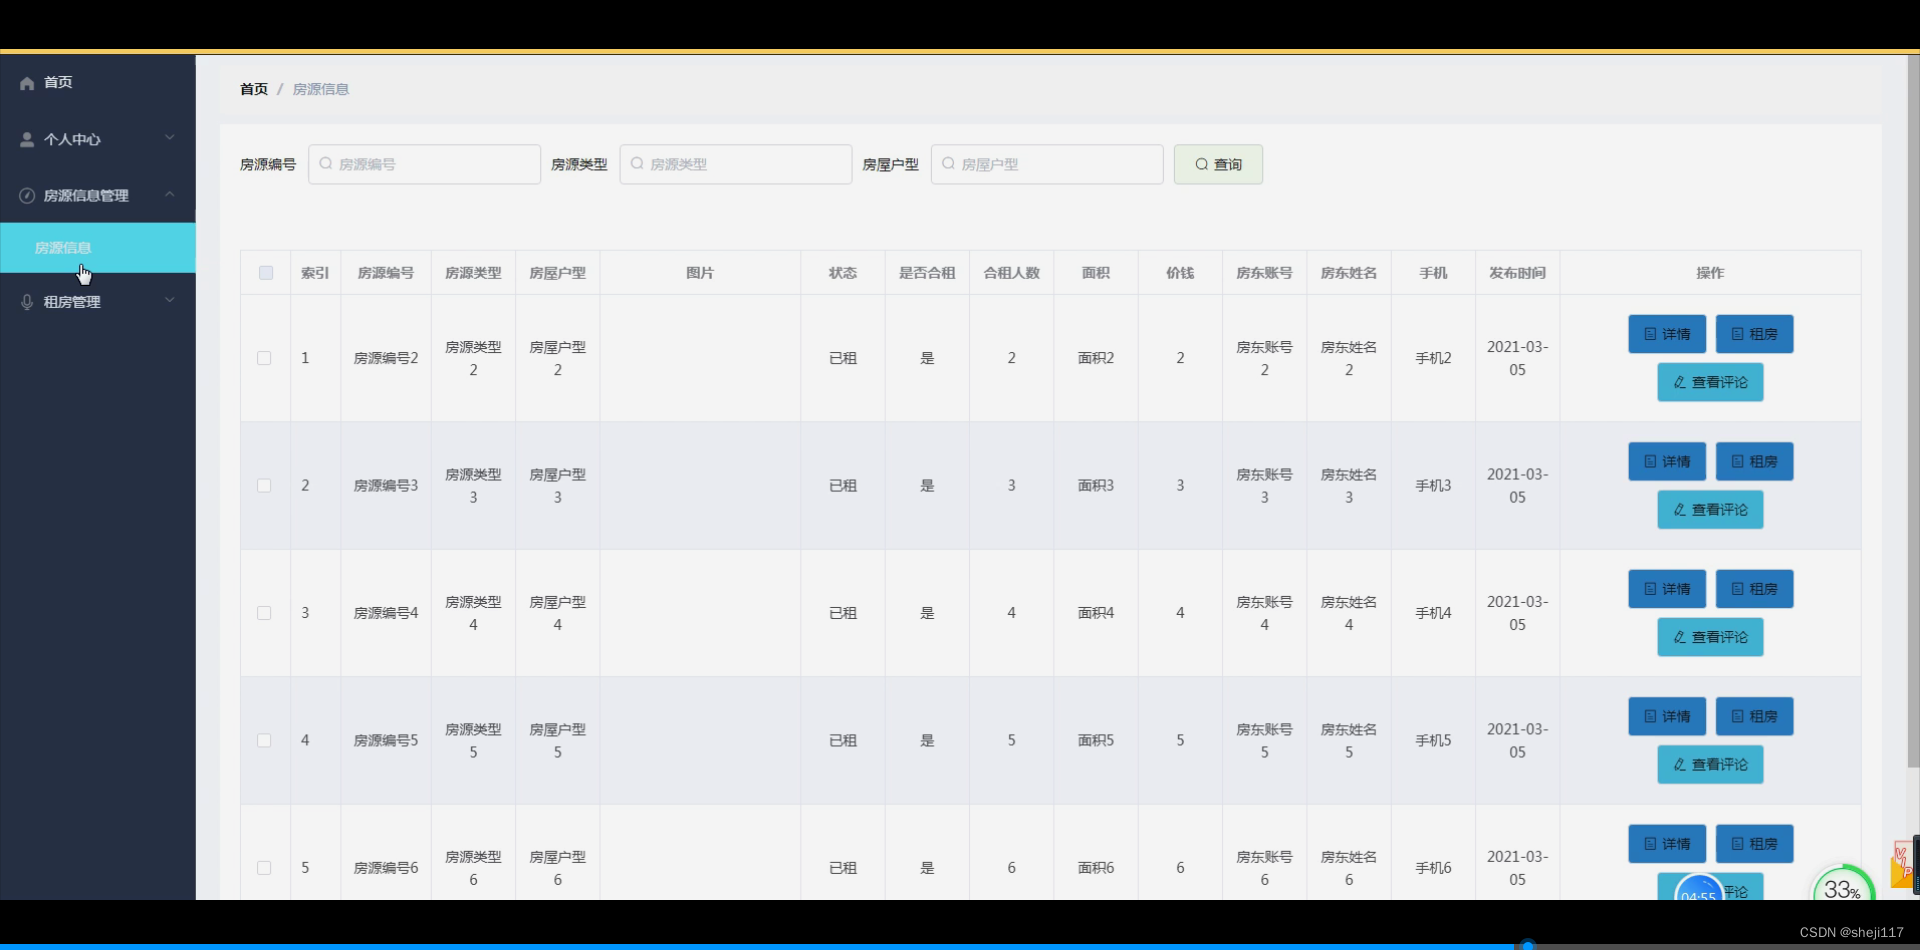Click cell 房源编号2
The height and width of the screenshot is (950, 1920).
[x=386, y=358]
